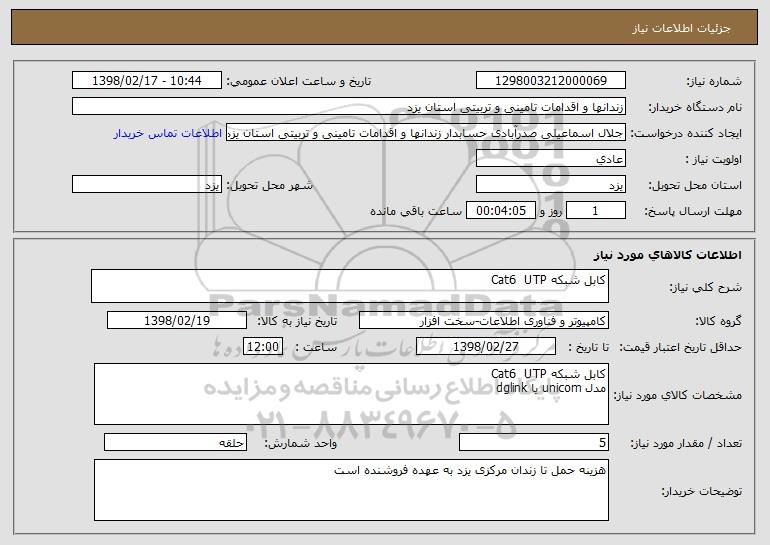Click the label شماره نیاز
This screenshot has height=545, width=770.
tap(714, 81)
